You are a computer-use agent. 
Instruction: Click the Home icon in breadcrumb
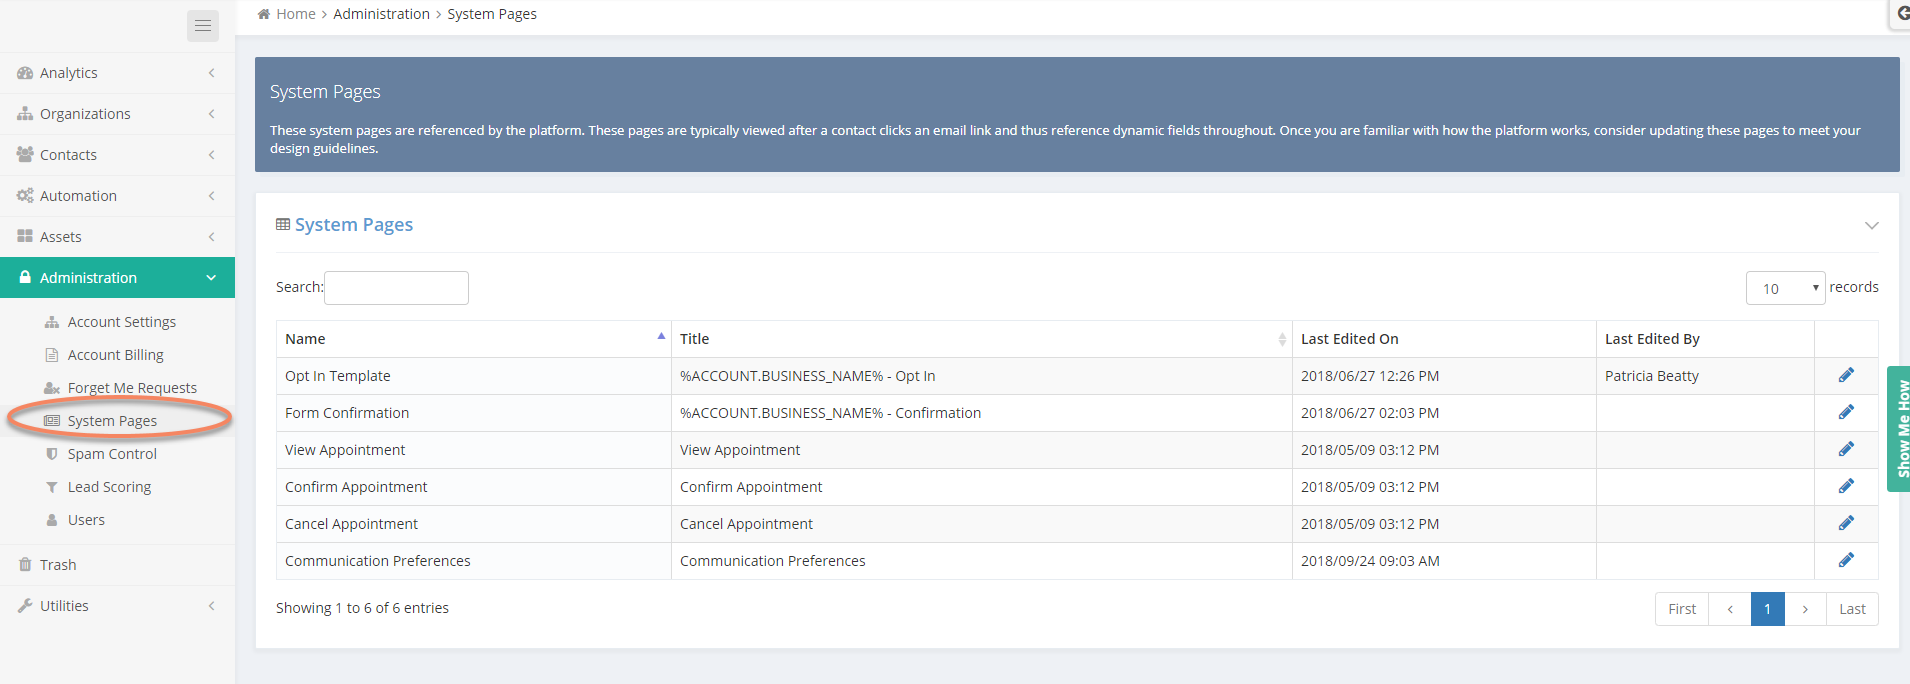[264, 14]
